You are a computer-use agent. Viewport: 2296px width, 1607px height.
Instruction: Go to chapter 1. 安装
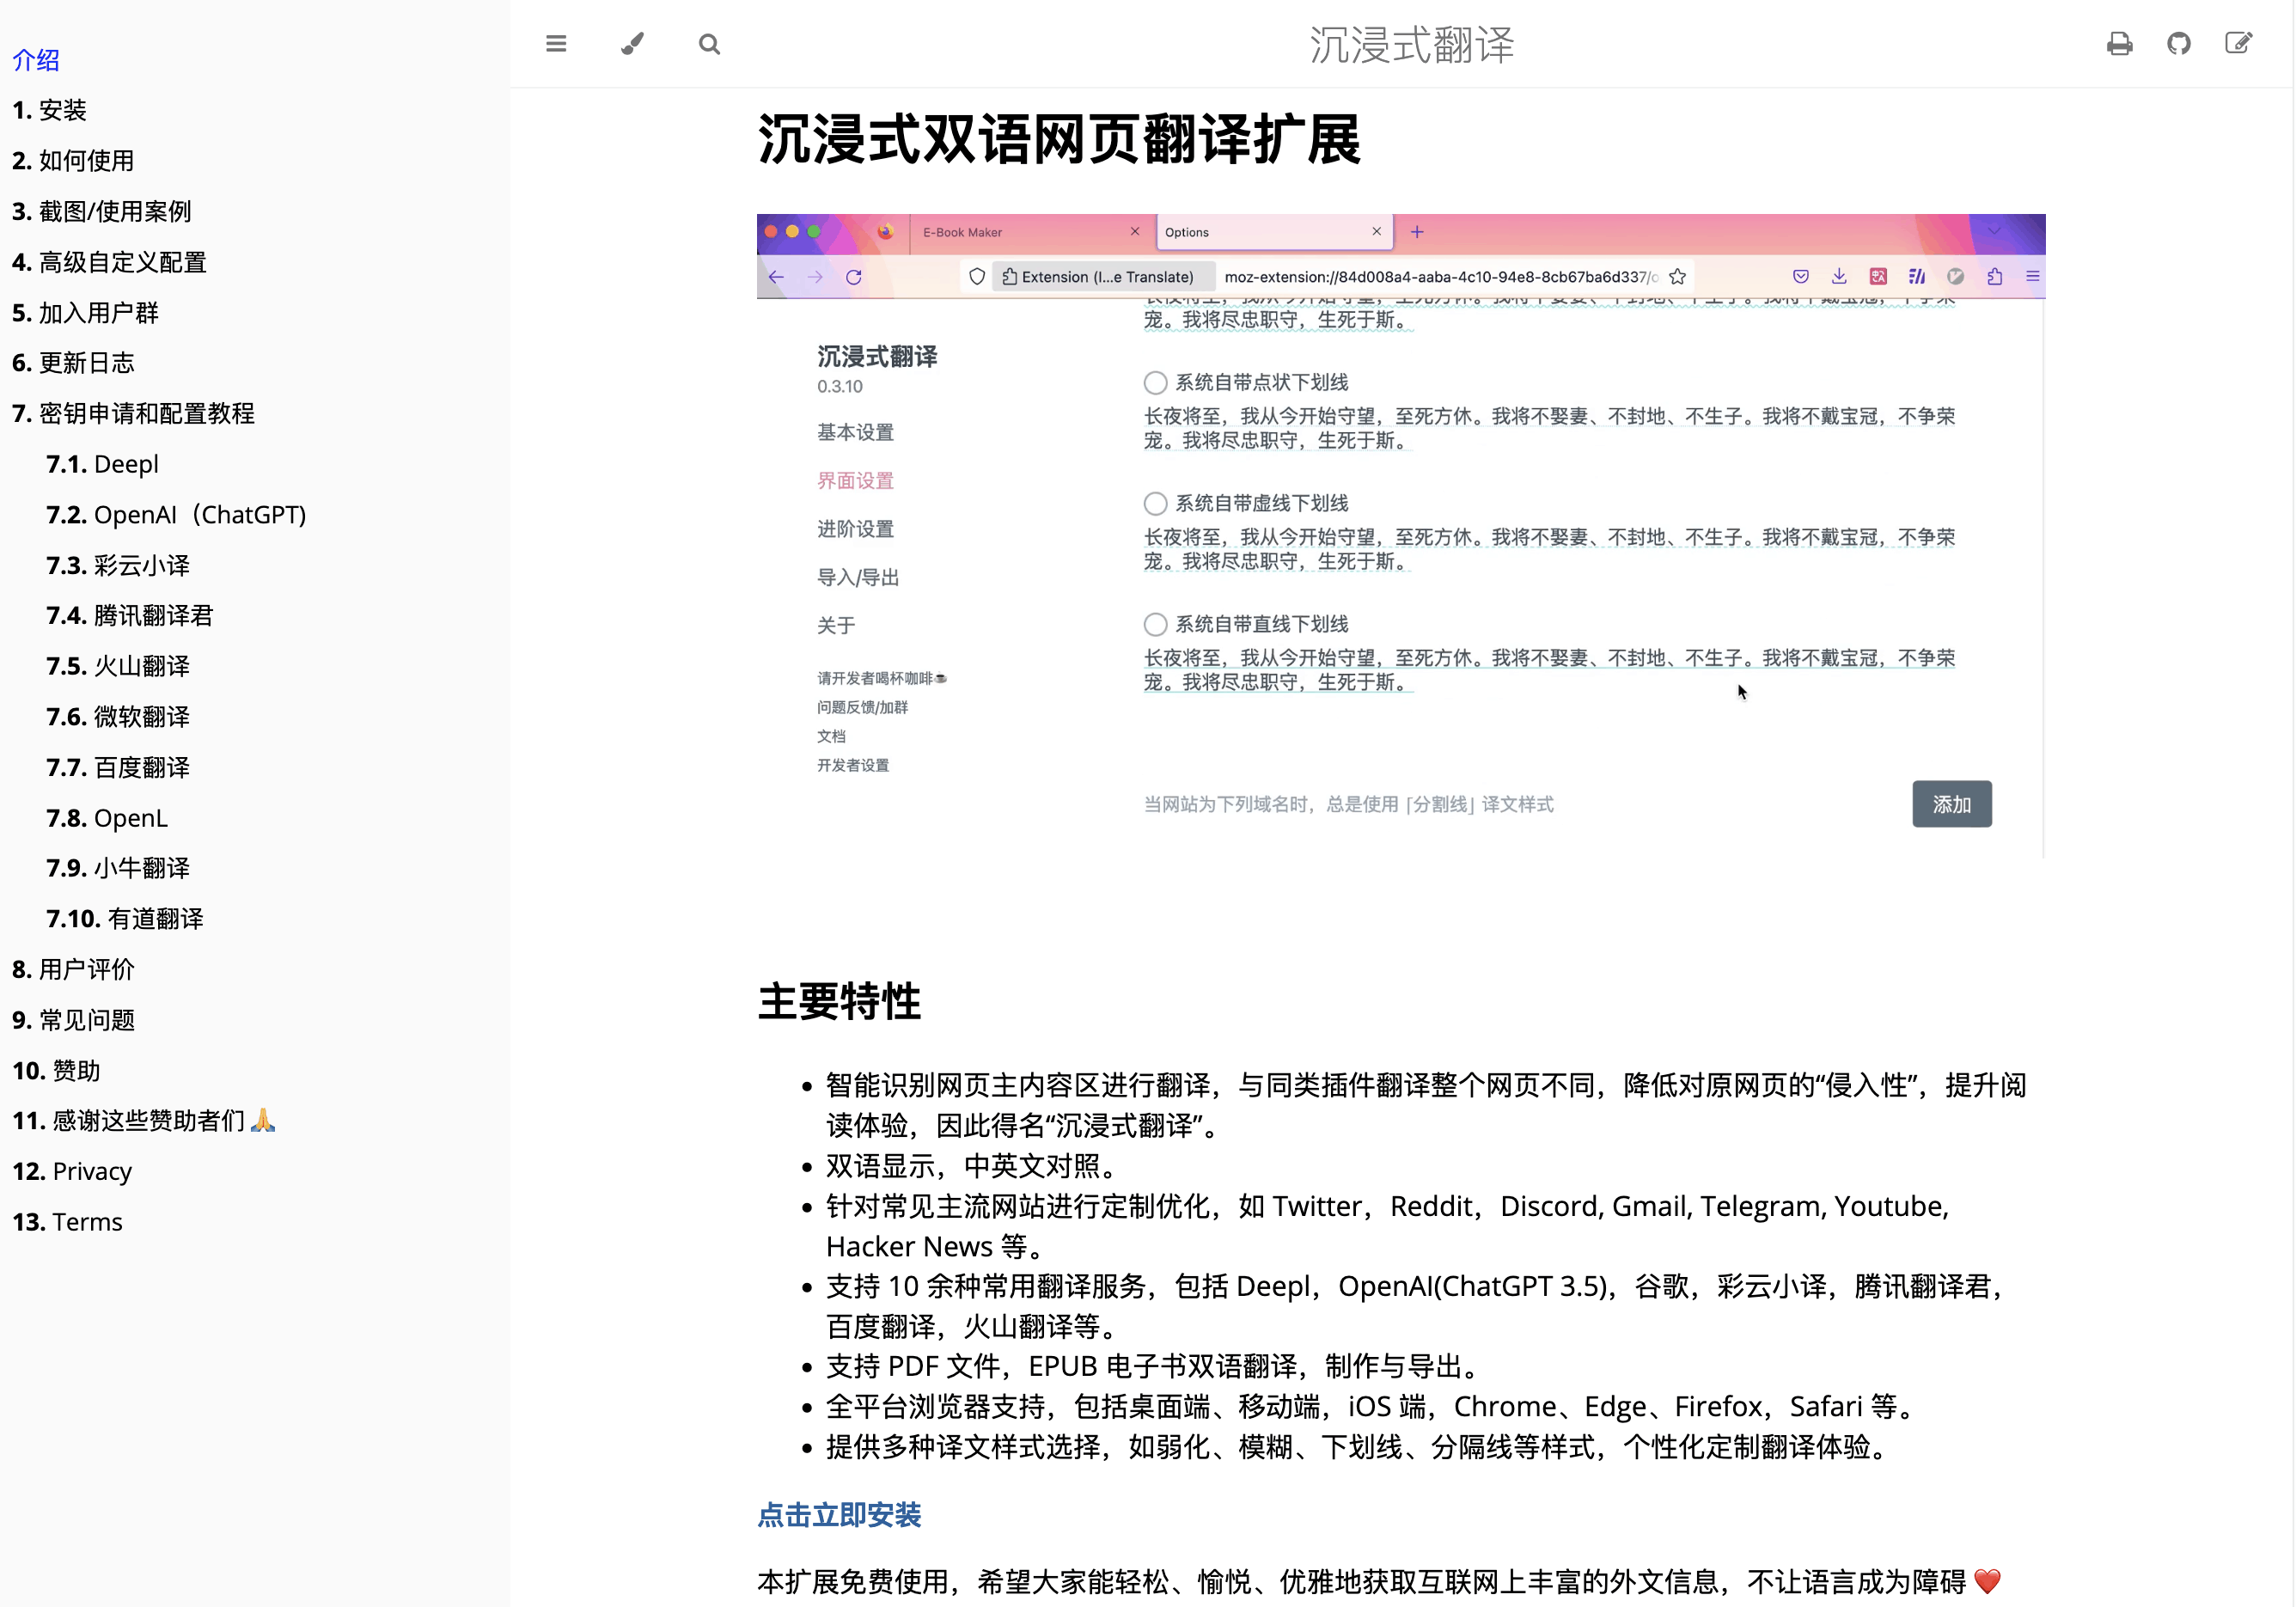50,110
